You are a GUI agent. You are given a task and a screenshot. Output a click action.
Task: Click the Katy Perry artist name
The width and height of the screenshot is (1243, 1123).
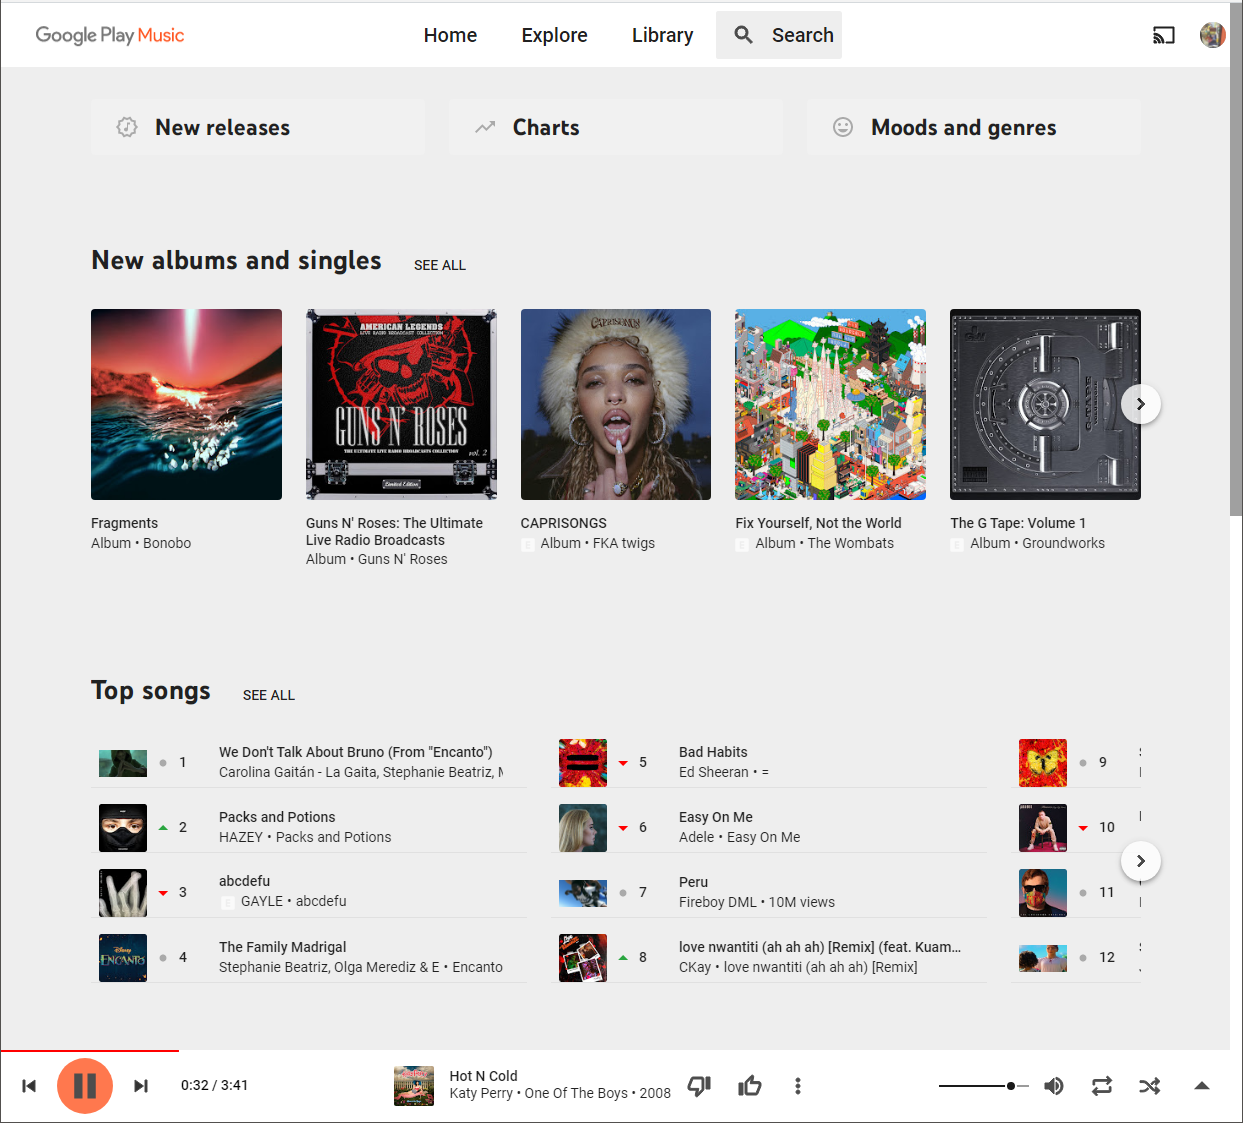tap(481, 1093)
